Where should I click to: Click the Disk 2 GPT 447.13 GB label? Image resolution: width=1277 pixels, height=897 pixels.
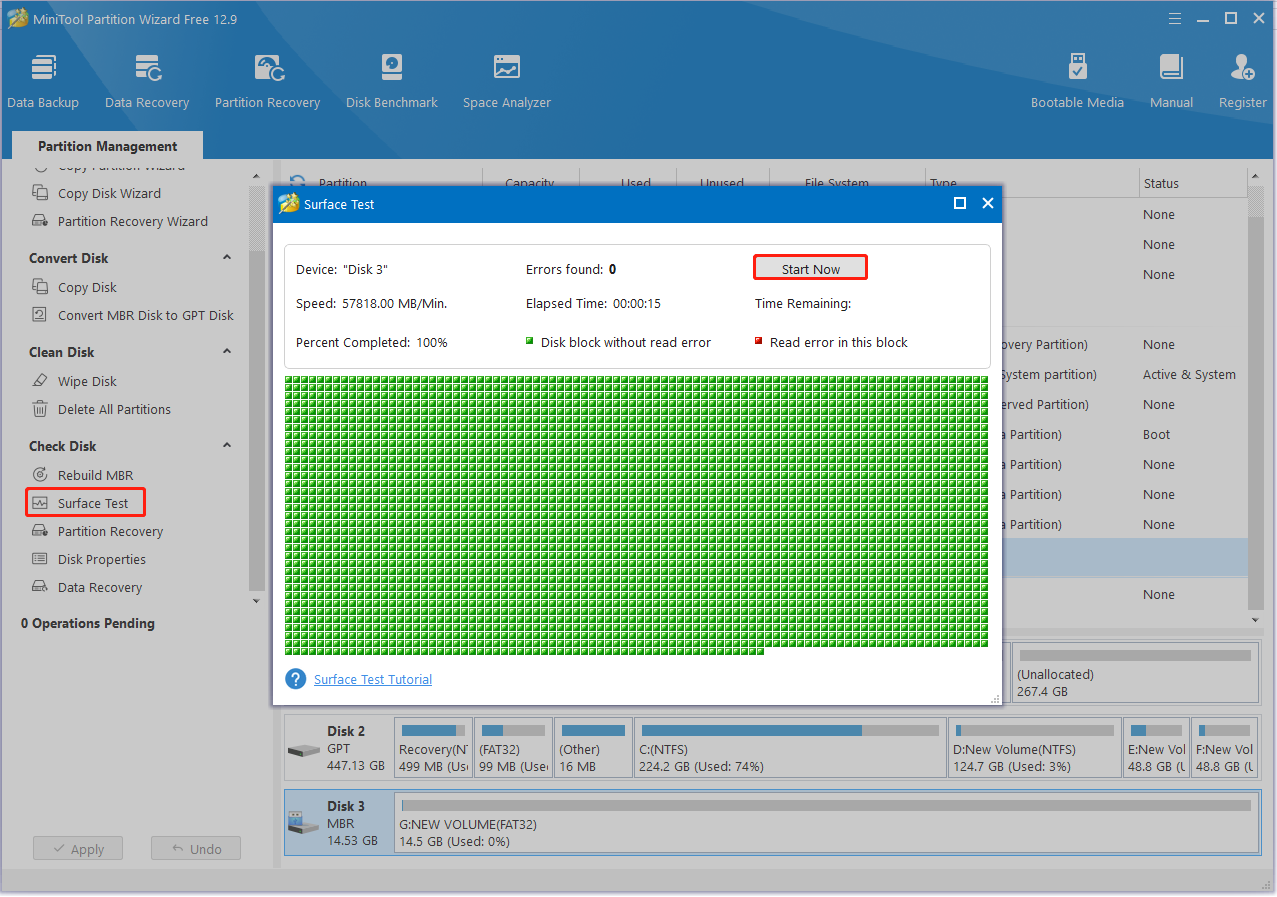[x=355, y=748]
